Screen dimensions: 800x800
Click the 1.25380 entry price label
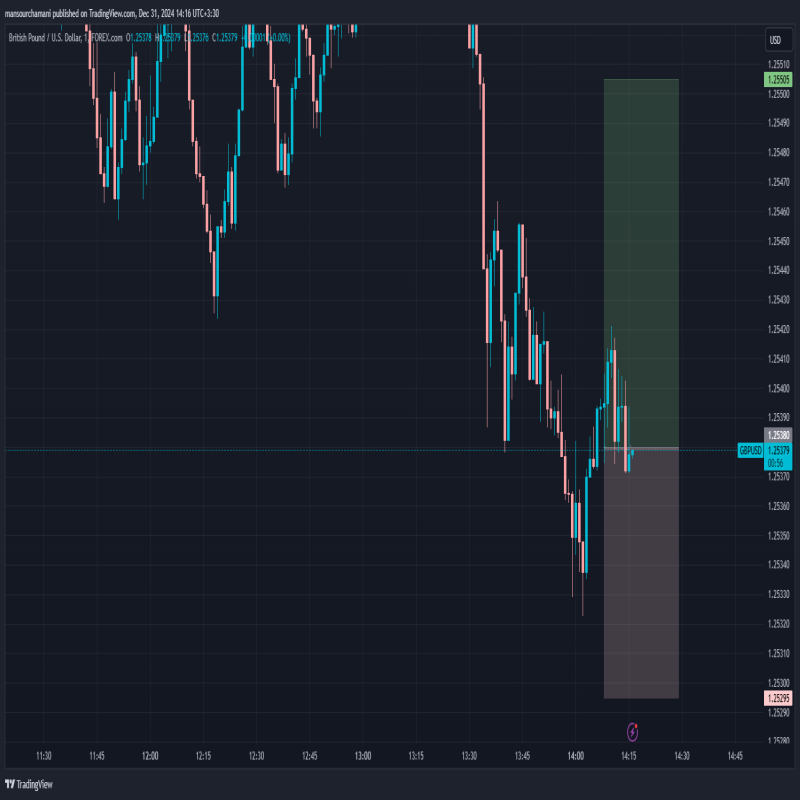tap(778, 436)
